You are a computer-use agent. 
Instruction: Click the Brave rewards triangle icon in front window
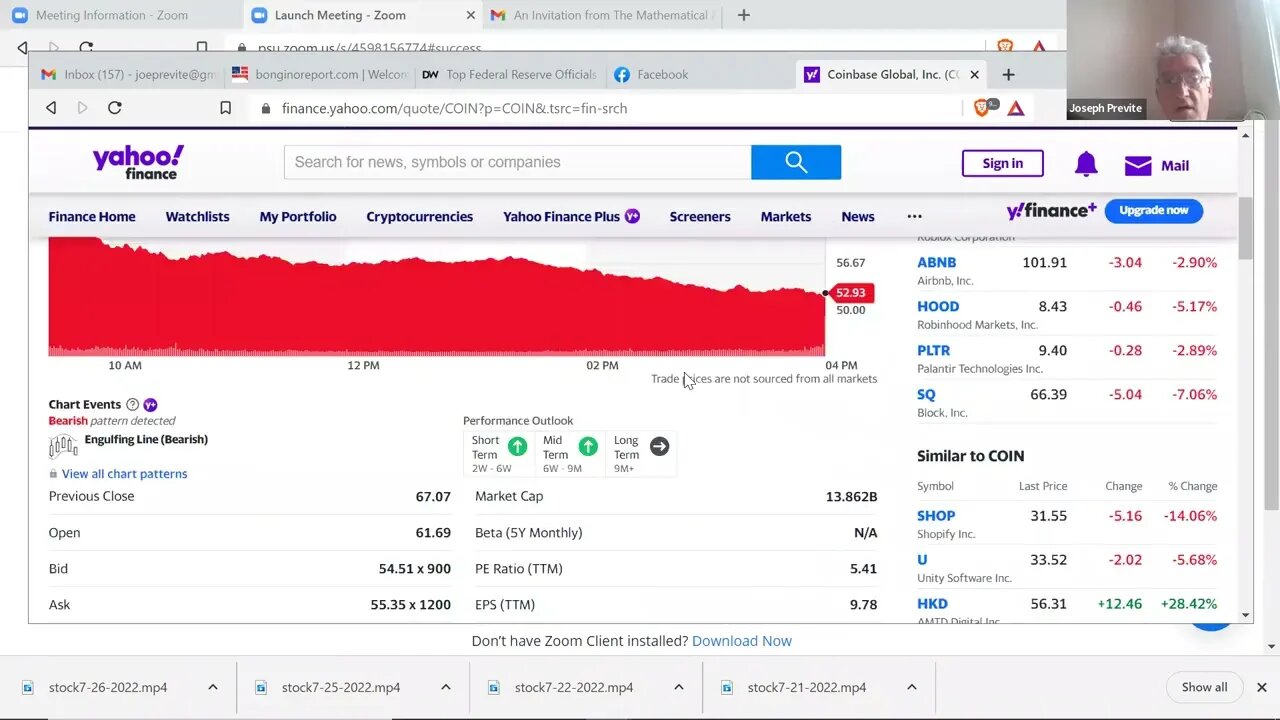click(x=1016, y=108)
